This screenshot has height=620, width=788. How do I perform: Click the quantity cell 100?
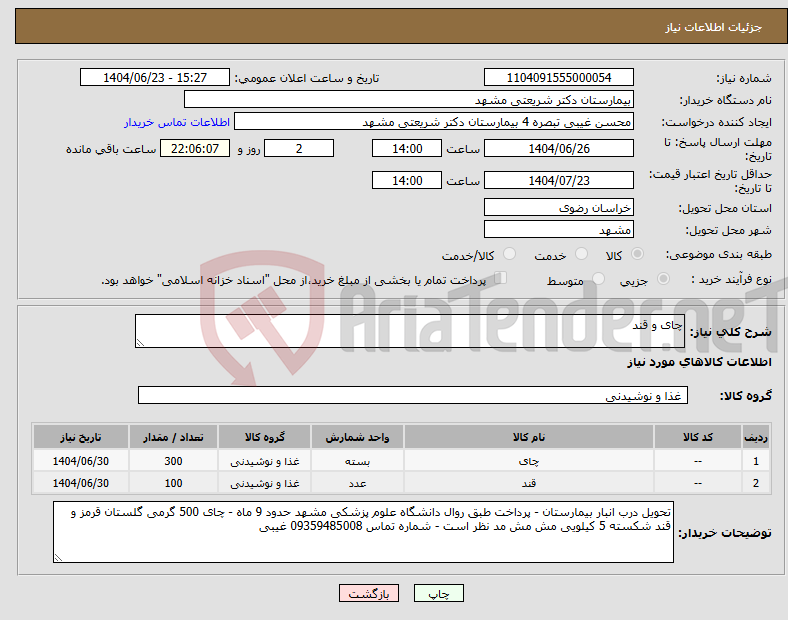pyautogui.click(x=173, y=483)
